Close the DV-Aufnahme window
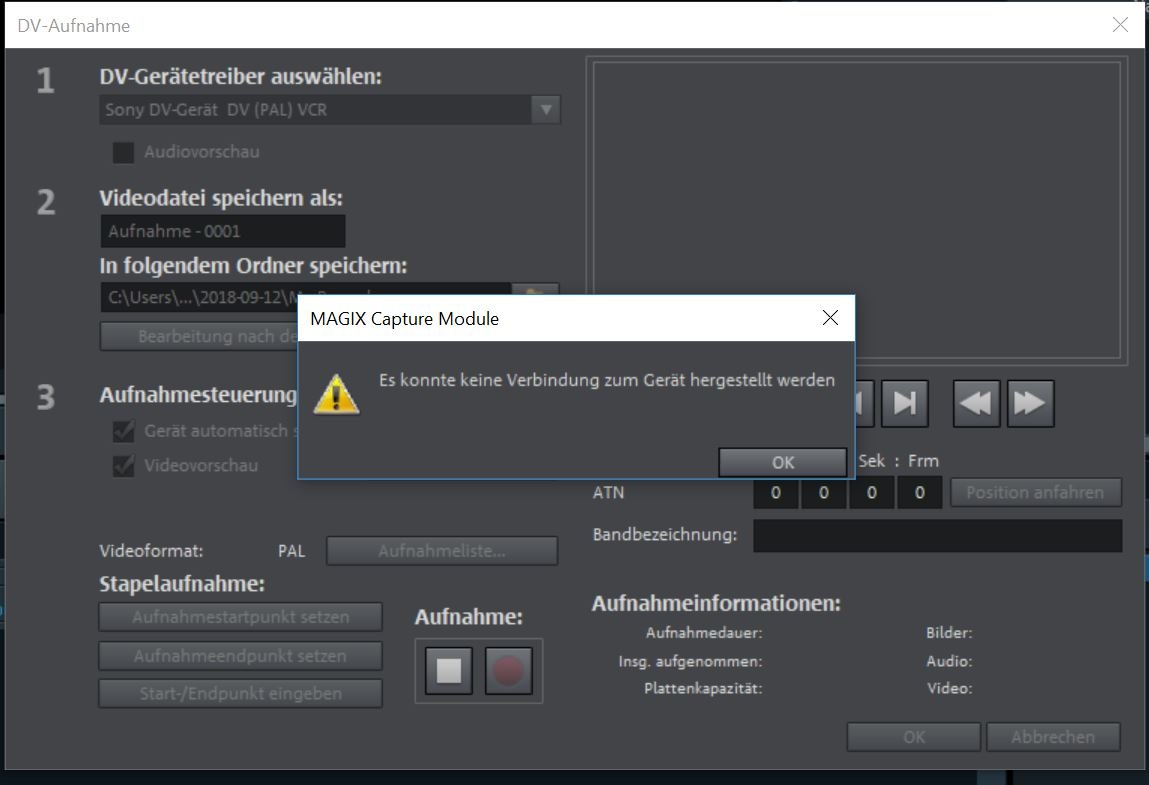Screen dimensions: 1149x785 [x=1120, y=25]
